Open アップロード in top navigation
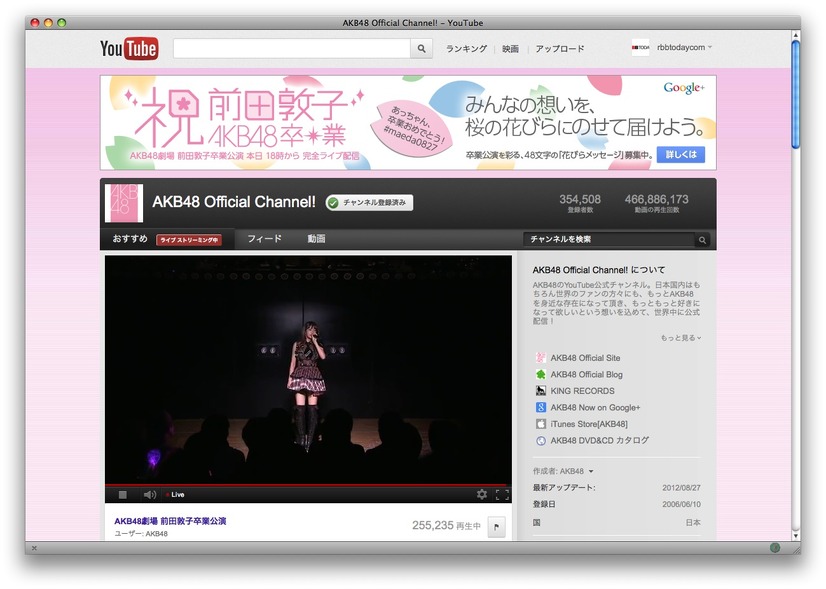826x589 pixels. tap(560, 48)
